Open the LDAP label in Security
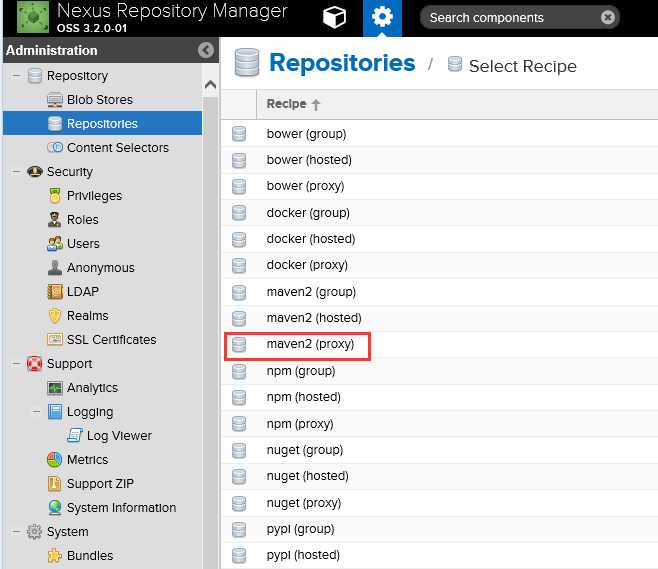The height and width of the screenshot is (569, 658). click(x=83, y=291)
